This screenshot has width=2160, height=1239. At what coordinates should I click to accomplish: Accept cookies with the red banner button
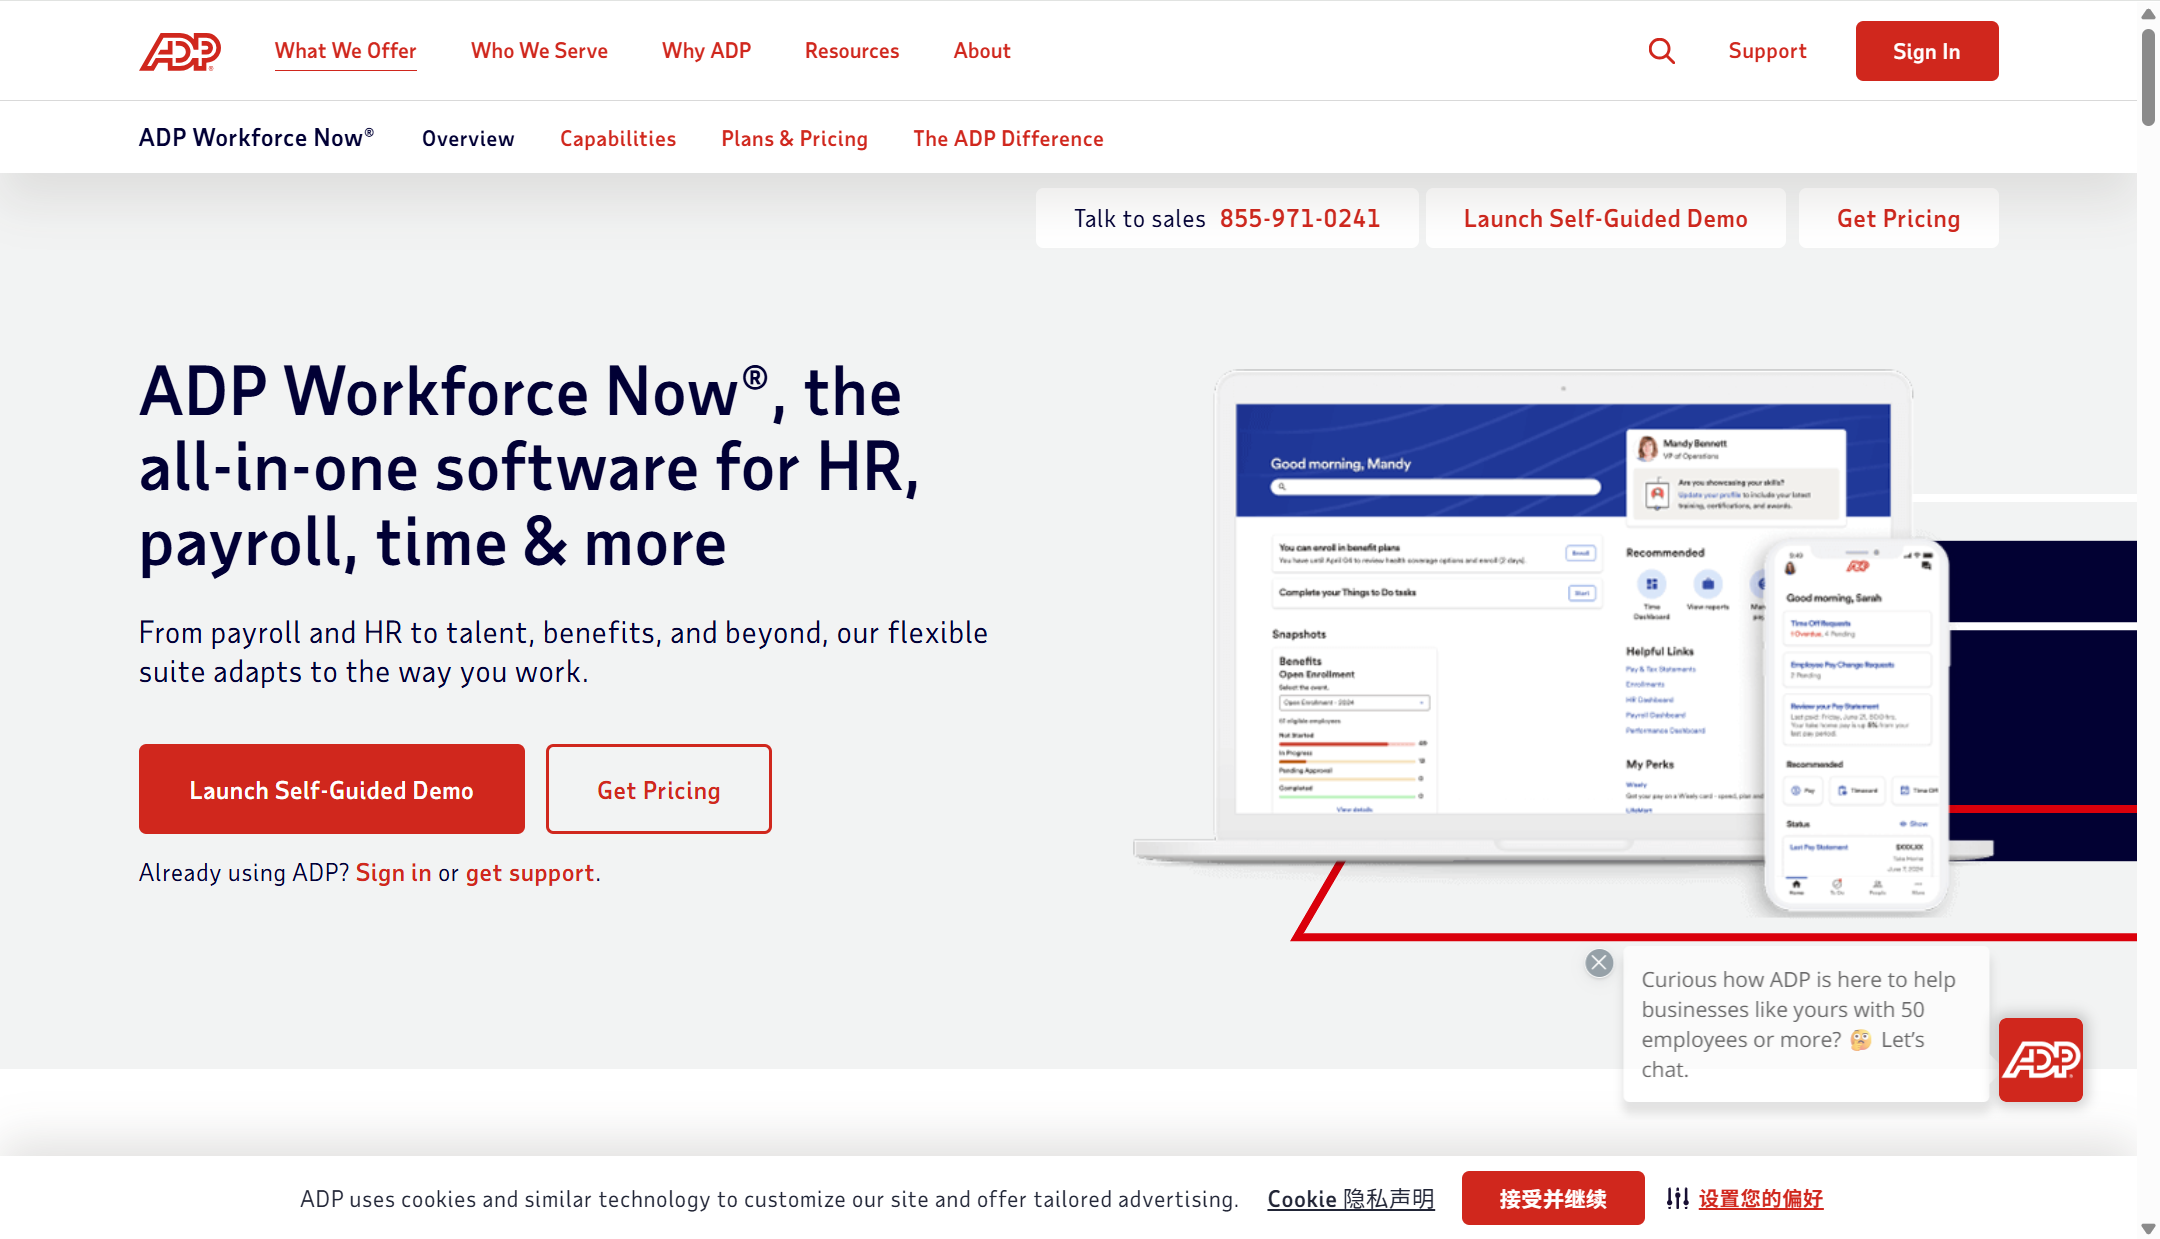coord(1552,1198)
